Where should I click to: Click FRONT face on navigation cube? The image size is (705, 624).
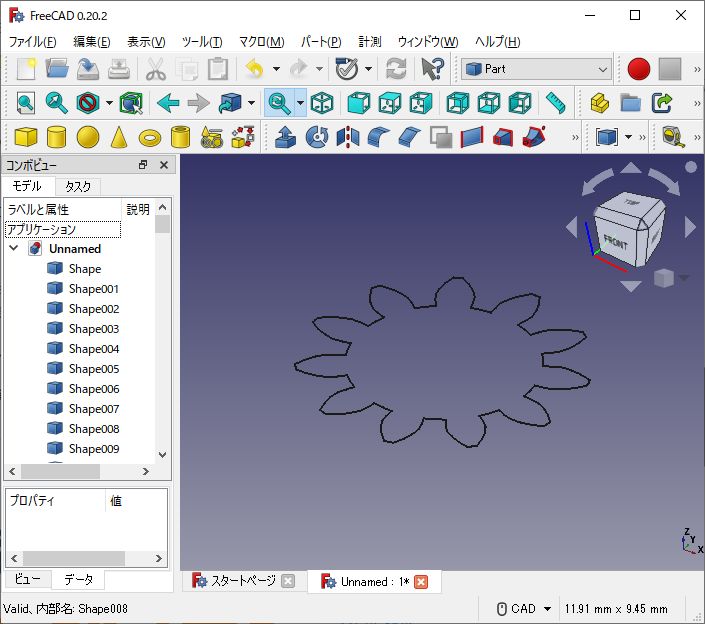(x=615, y=243)
